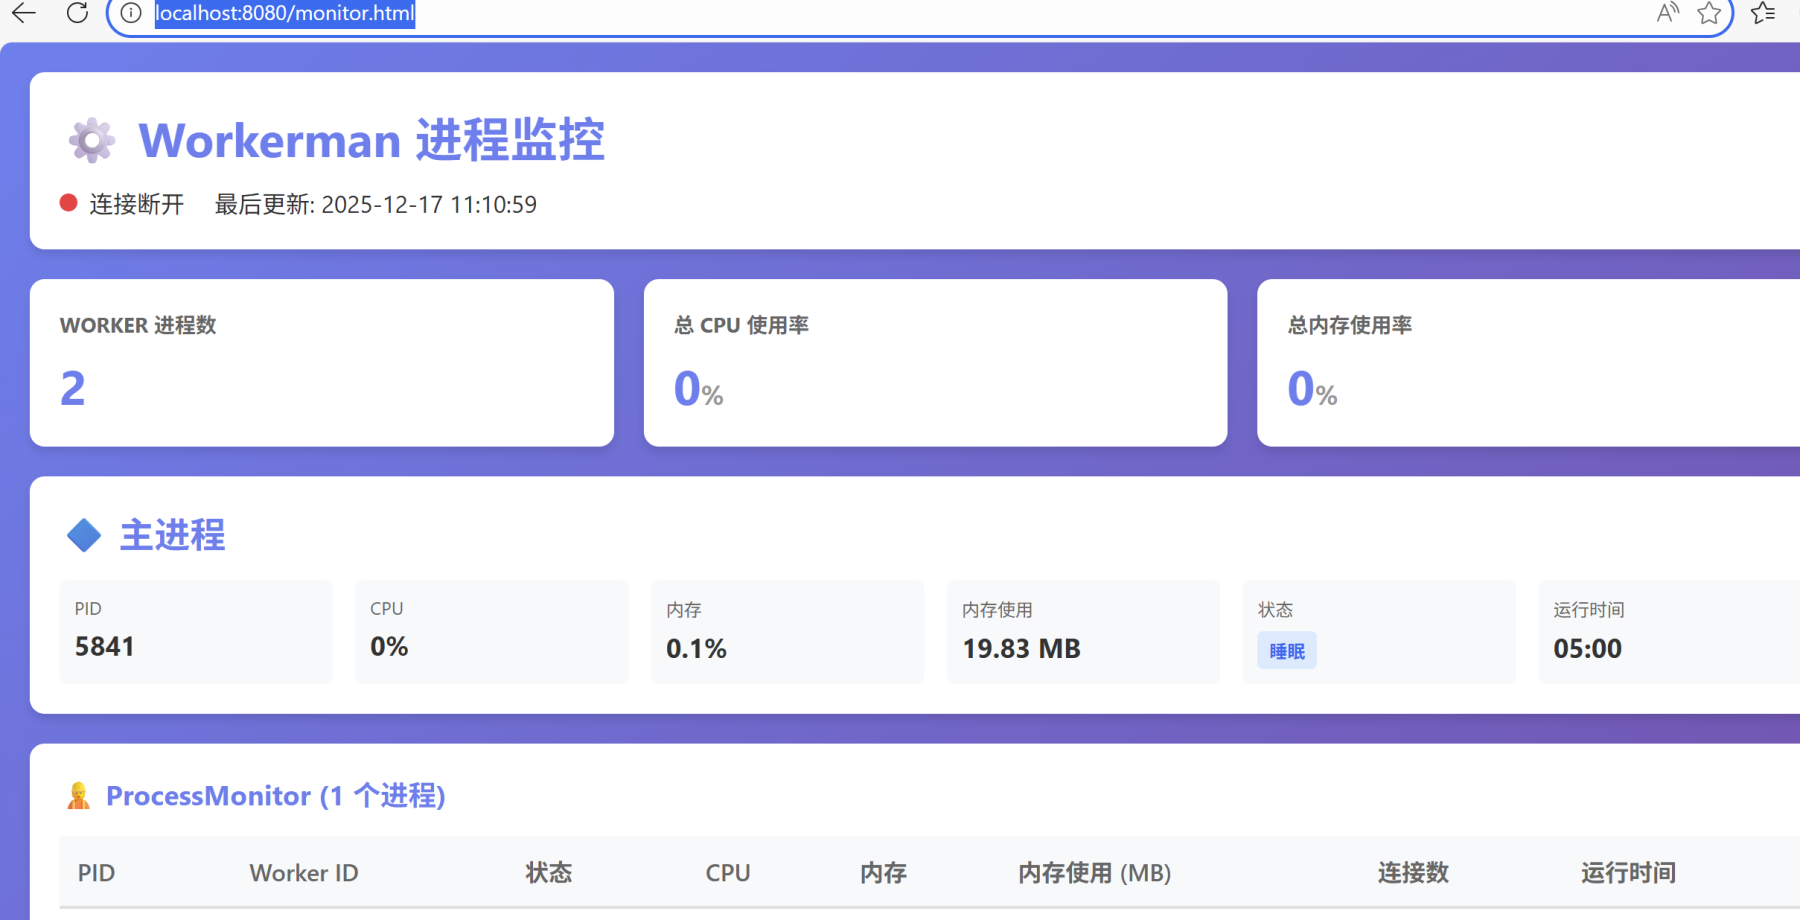Click the ProcessMonitor (1 个进程) heading
The height and width of the screenshot is (920, 1800).
(x=275, y=796)
